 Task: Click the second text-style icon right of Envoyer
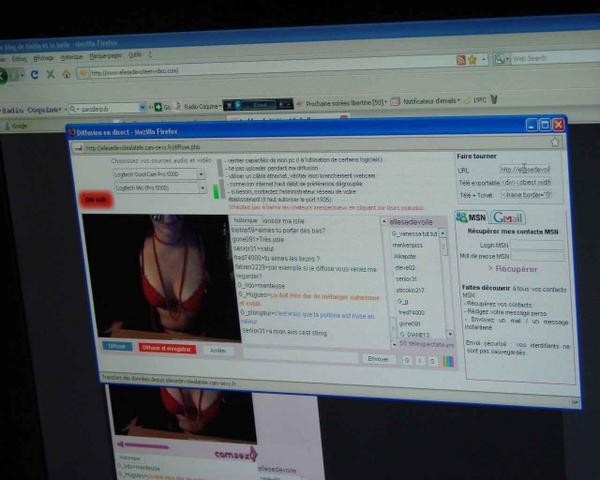click(x=420, y=361)
